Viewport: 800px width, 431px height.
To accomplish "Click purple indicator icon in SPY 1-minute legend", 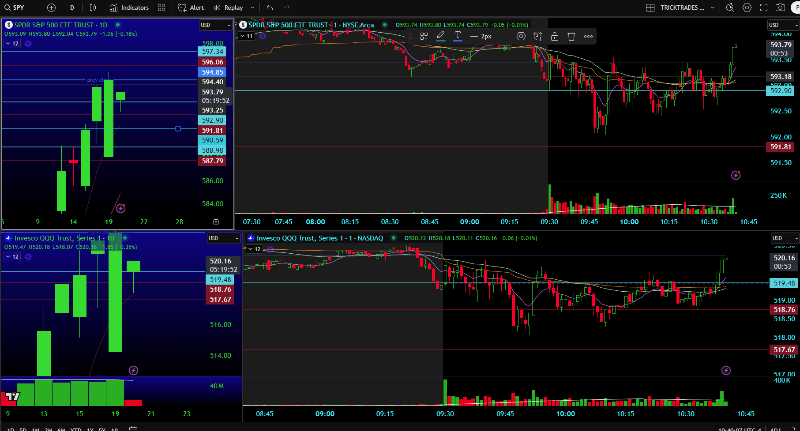I will coord(262,36).
